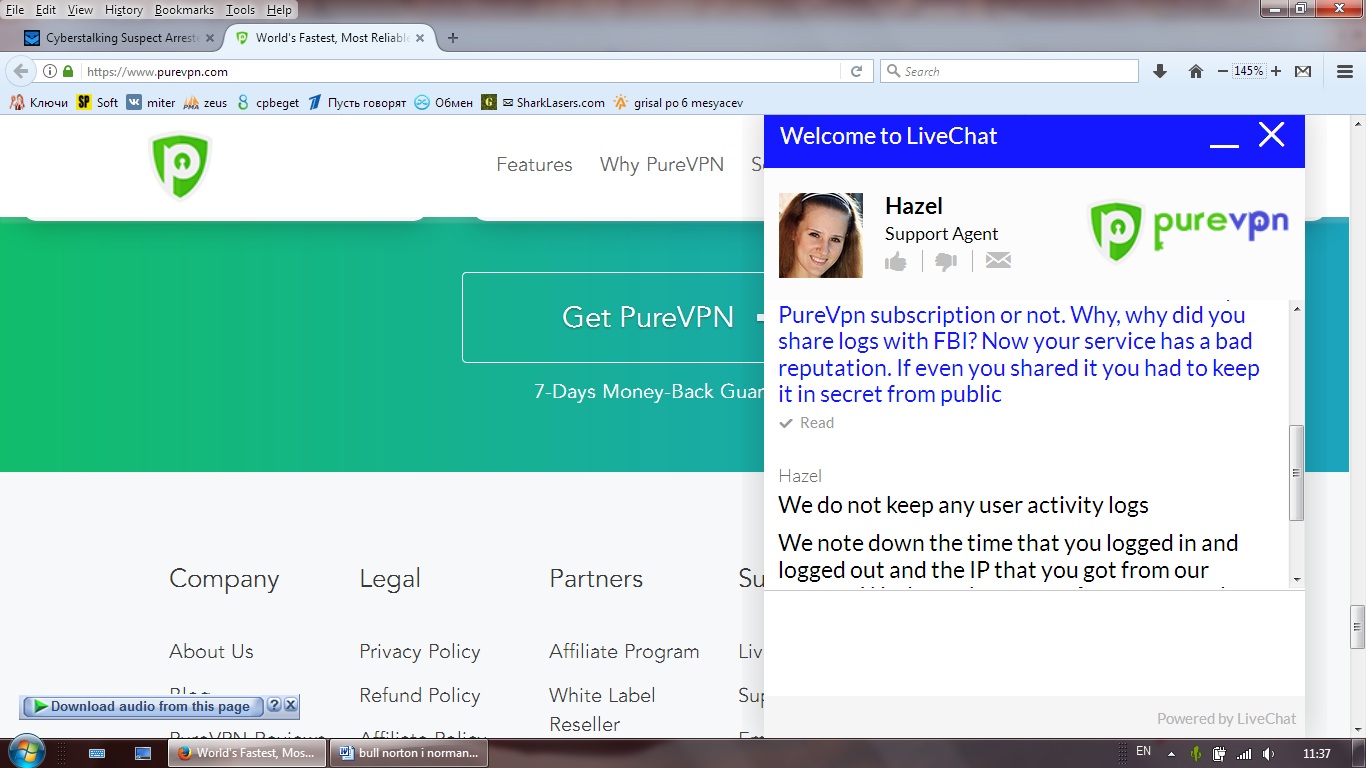Viewport: 1366px width, 768px height.
Task: Open the History menu
Action: [x=124, y=10]
